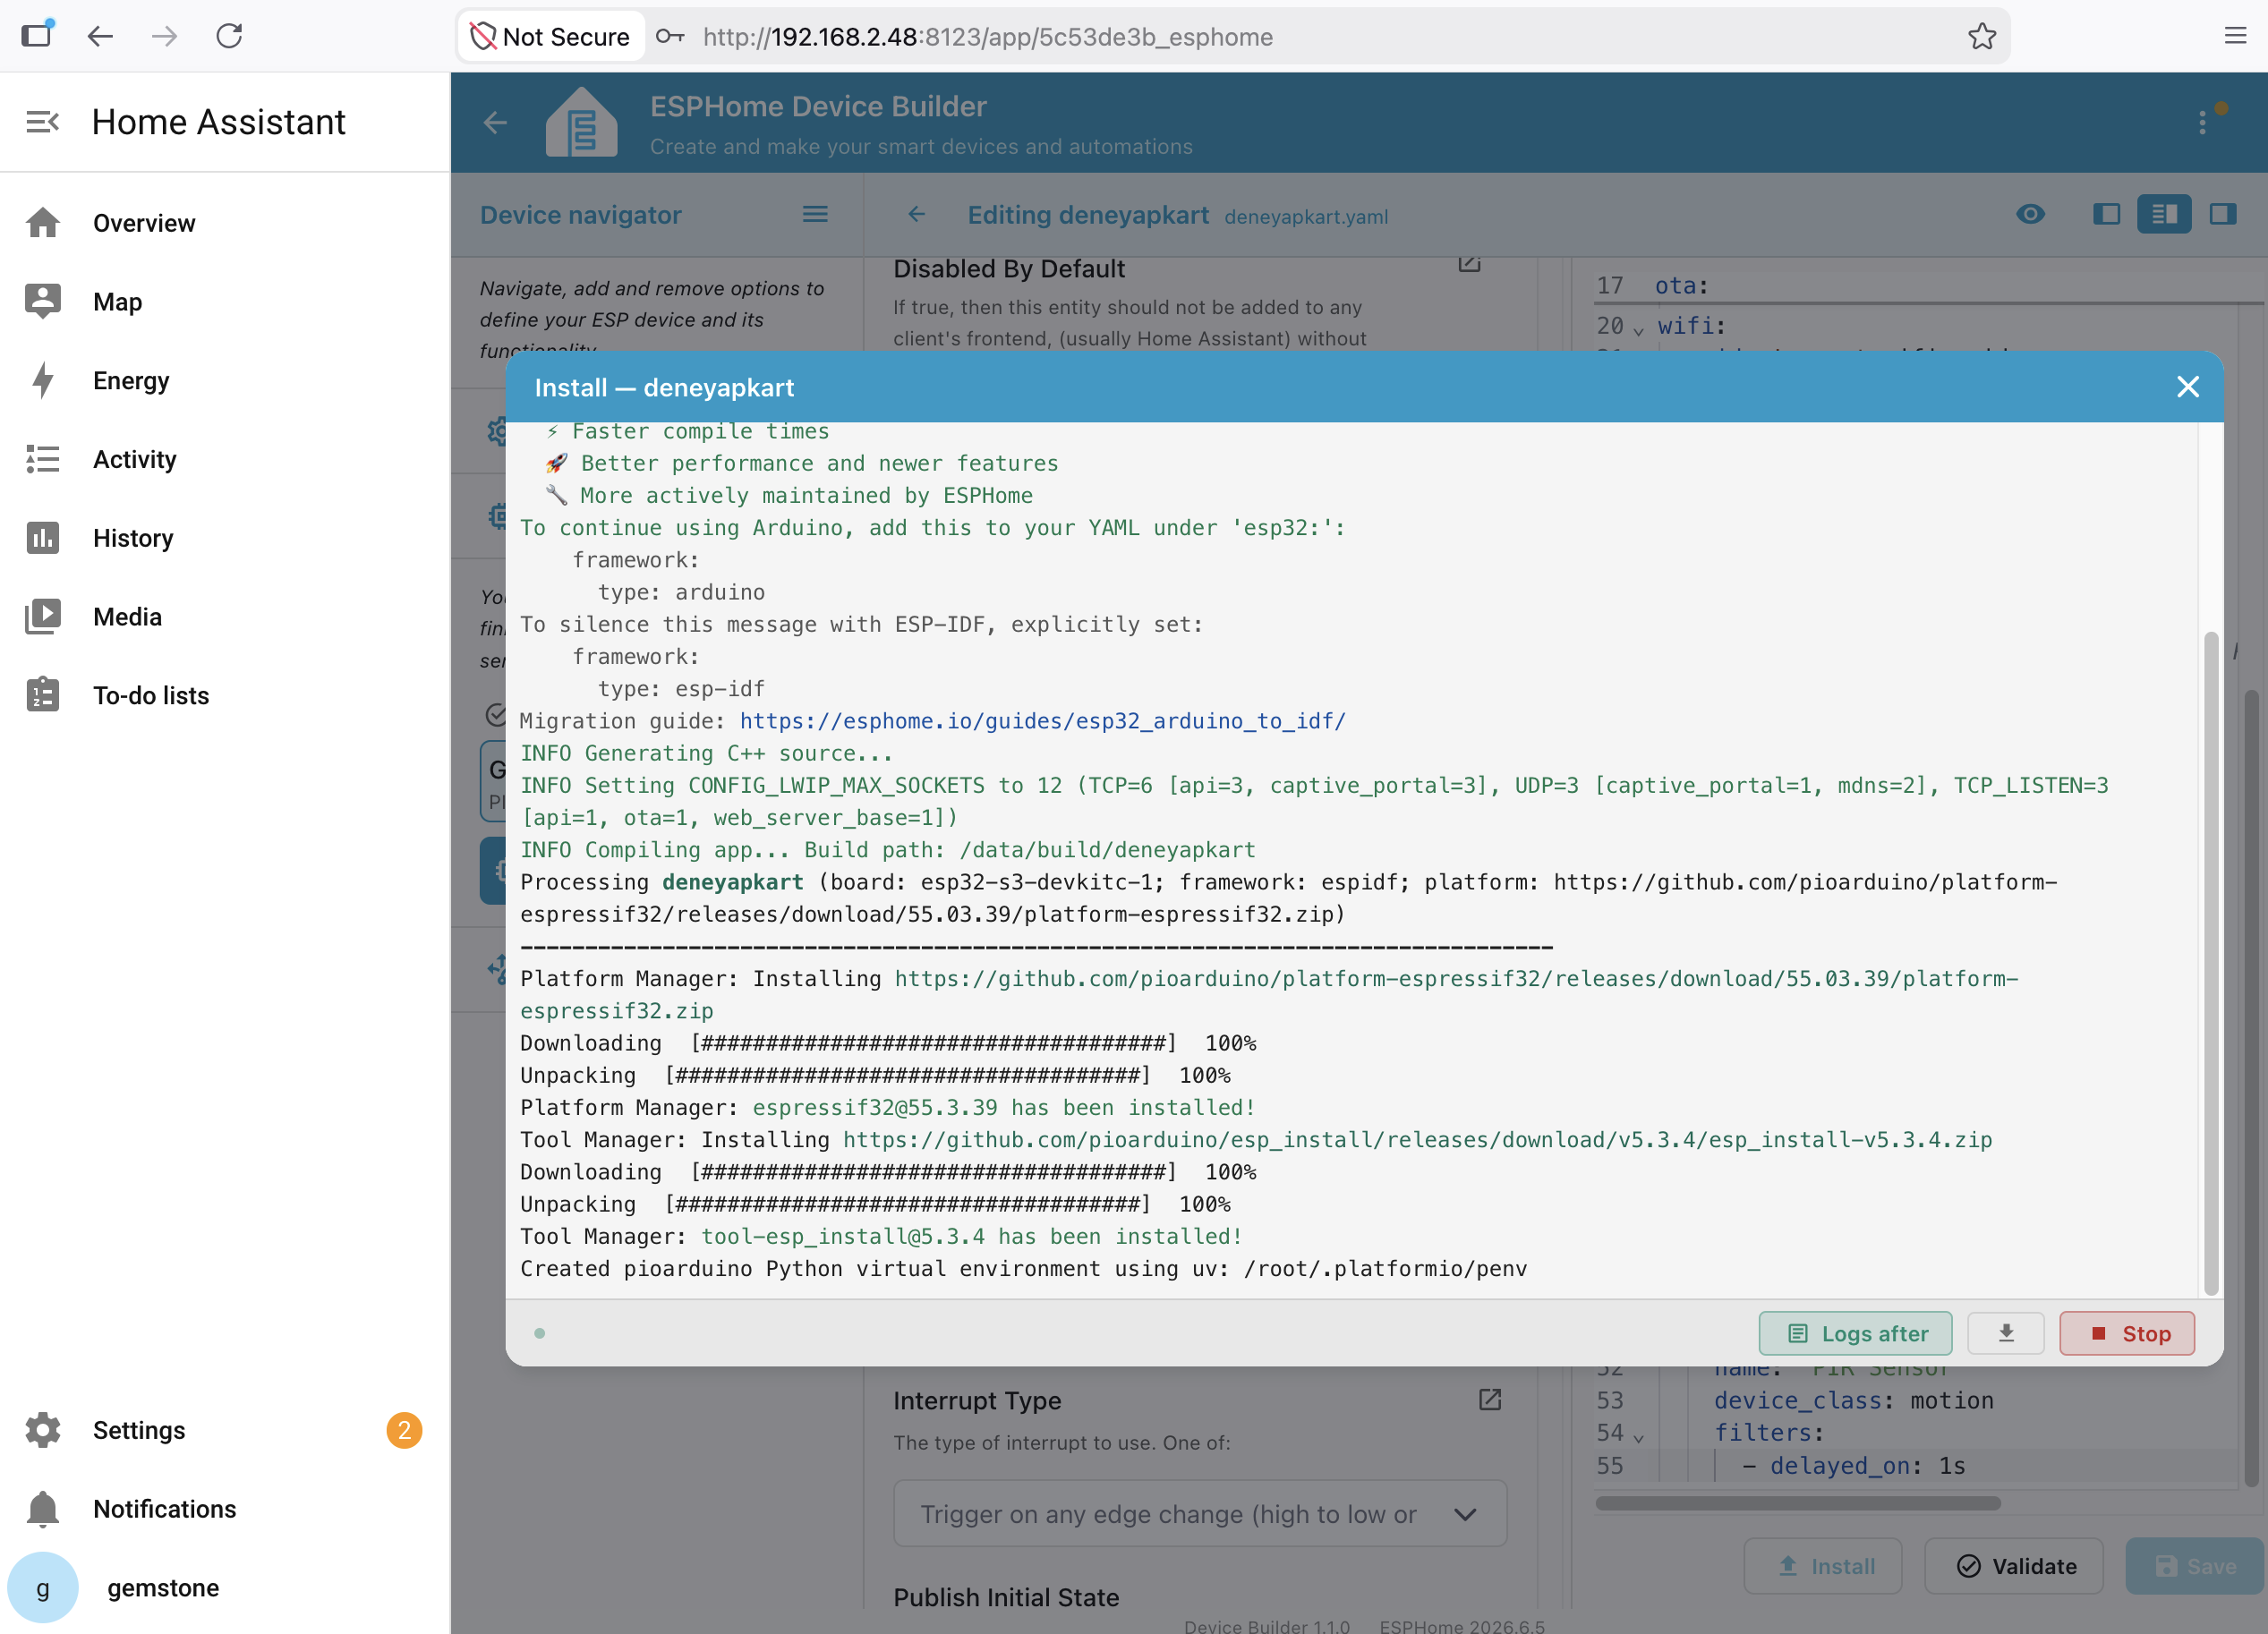Toggle the preview eye icon

coord(2030,214)
